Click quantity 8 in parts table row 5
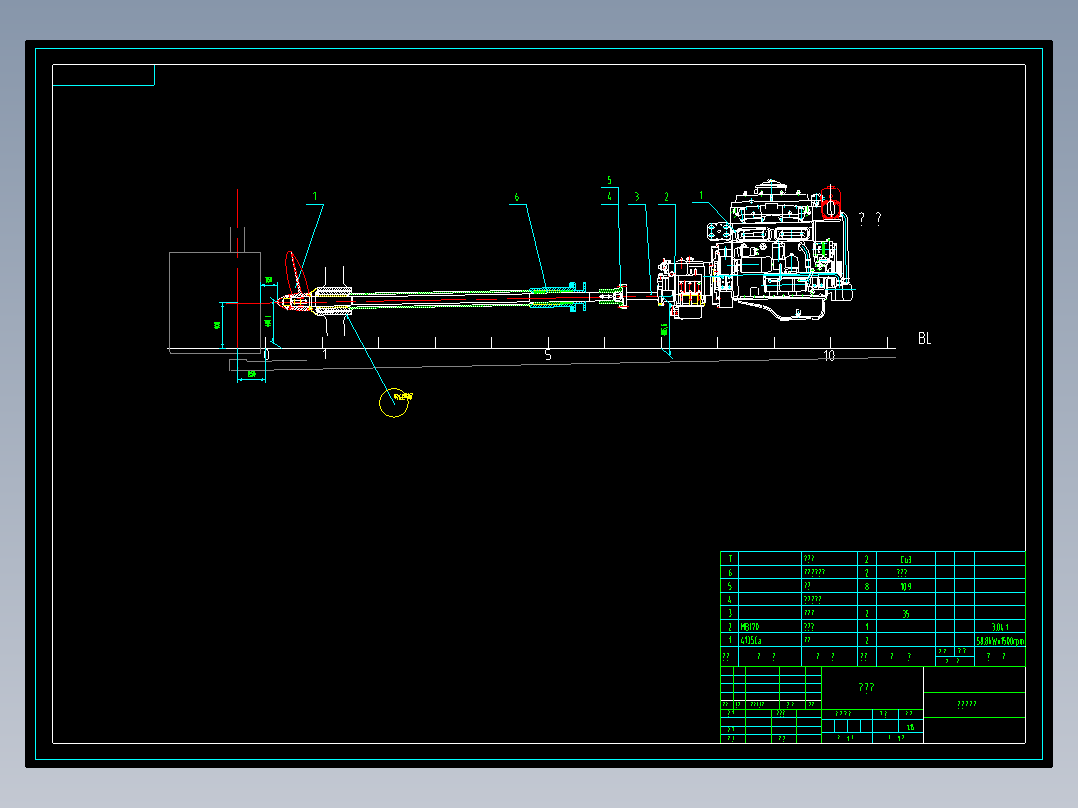Image resolution: width=1078 pixels, height=808 pixels. click(x=866, y=587)
